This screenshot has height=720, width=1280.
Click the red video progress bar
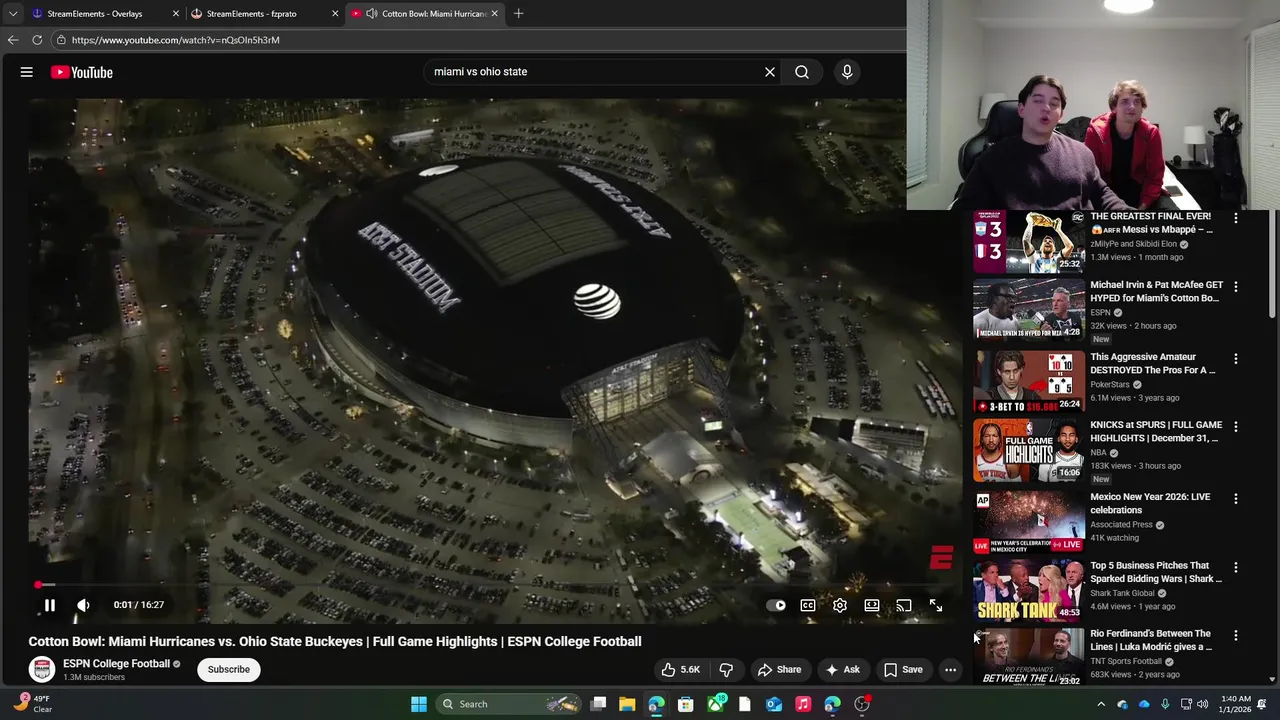coord(495,585)
